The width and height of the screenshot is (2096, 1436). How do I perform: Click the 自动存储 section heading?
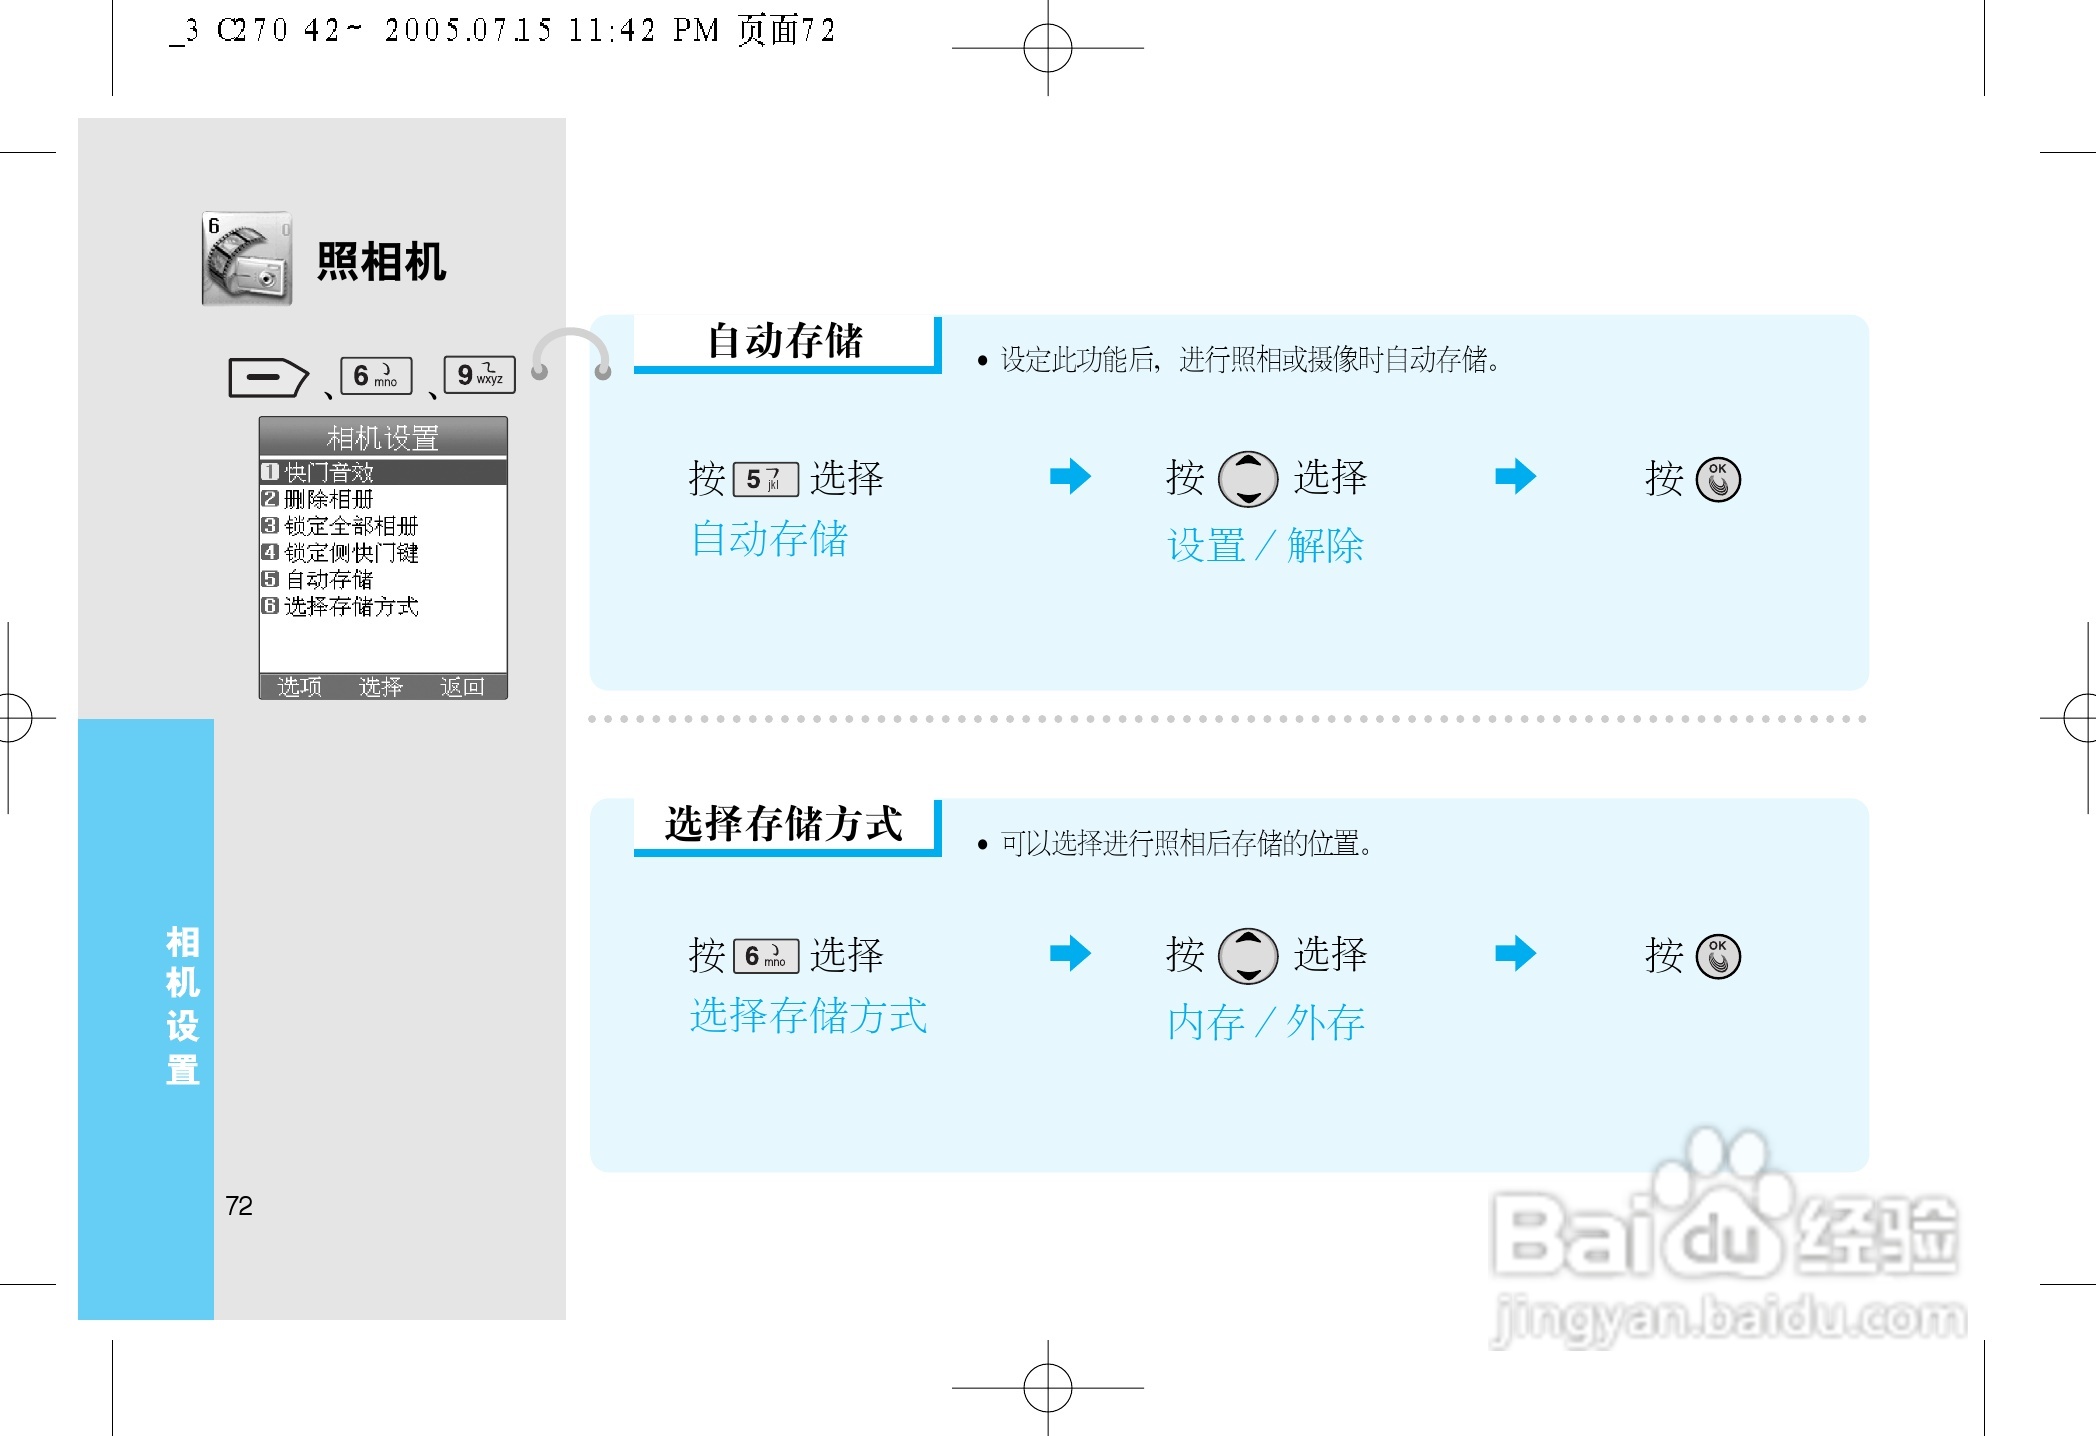pyautogui.click(x=785, y=341)
